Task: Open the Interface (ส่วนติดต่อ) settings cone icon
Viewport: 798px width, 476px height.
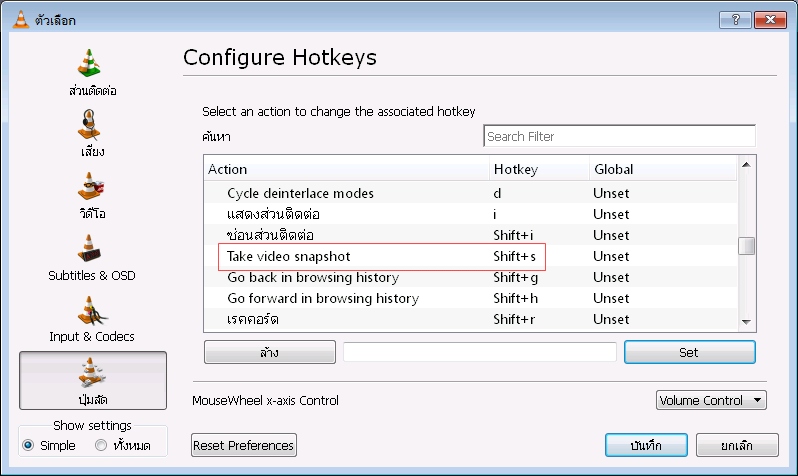Action: tap(90, 64)
